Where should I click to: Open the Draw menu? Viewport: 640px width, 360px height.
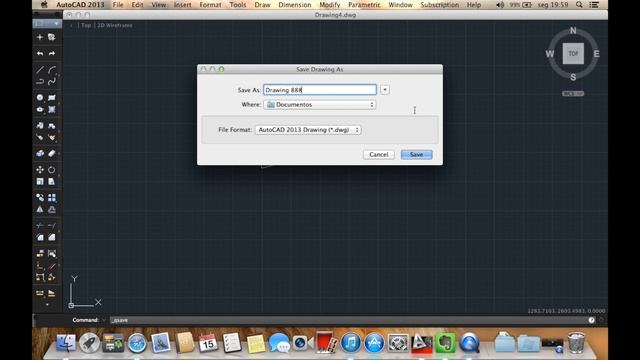262,5
